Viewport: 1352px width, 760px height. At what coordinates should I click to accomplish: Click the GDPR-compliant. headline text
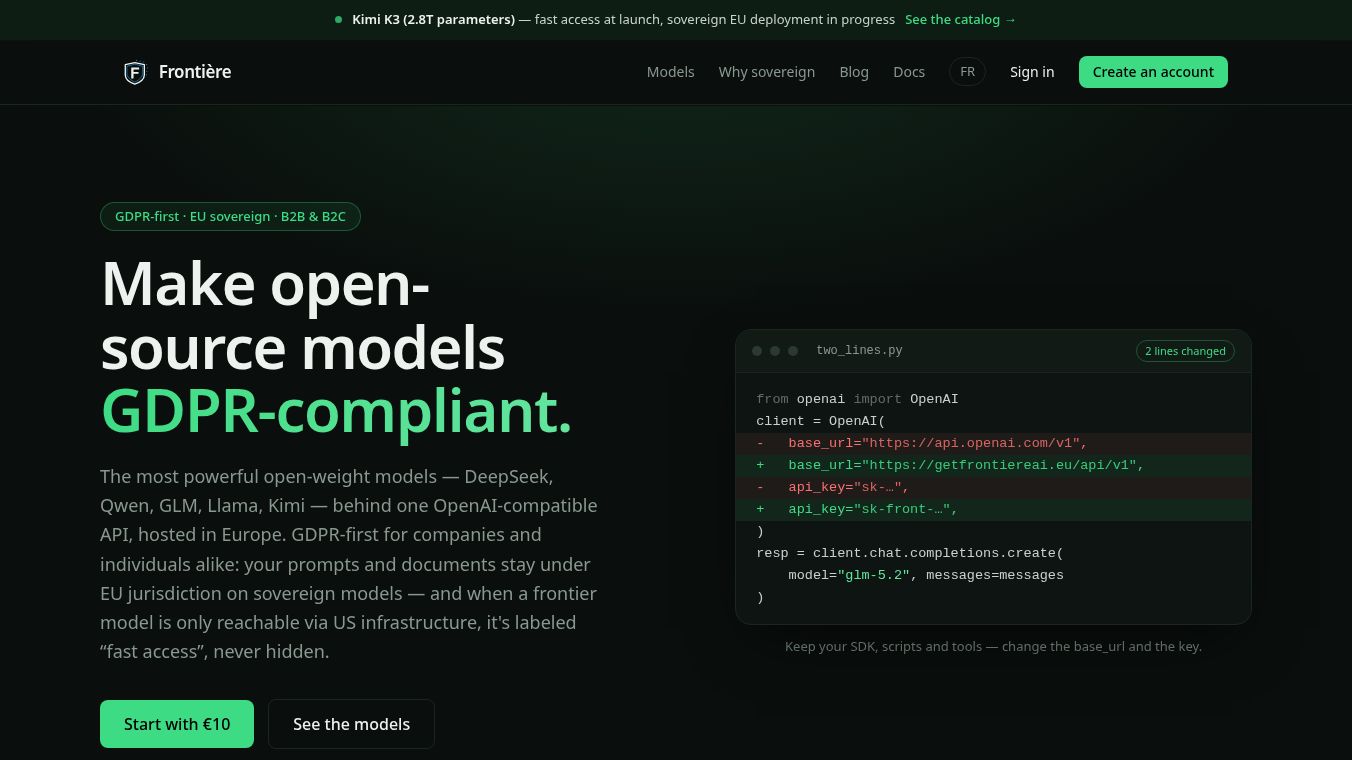point(337,410)
